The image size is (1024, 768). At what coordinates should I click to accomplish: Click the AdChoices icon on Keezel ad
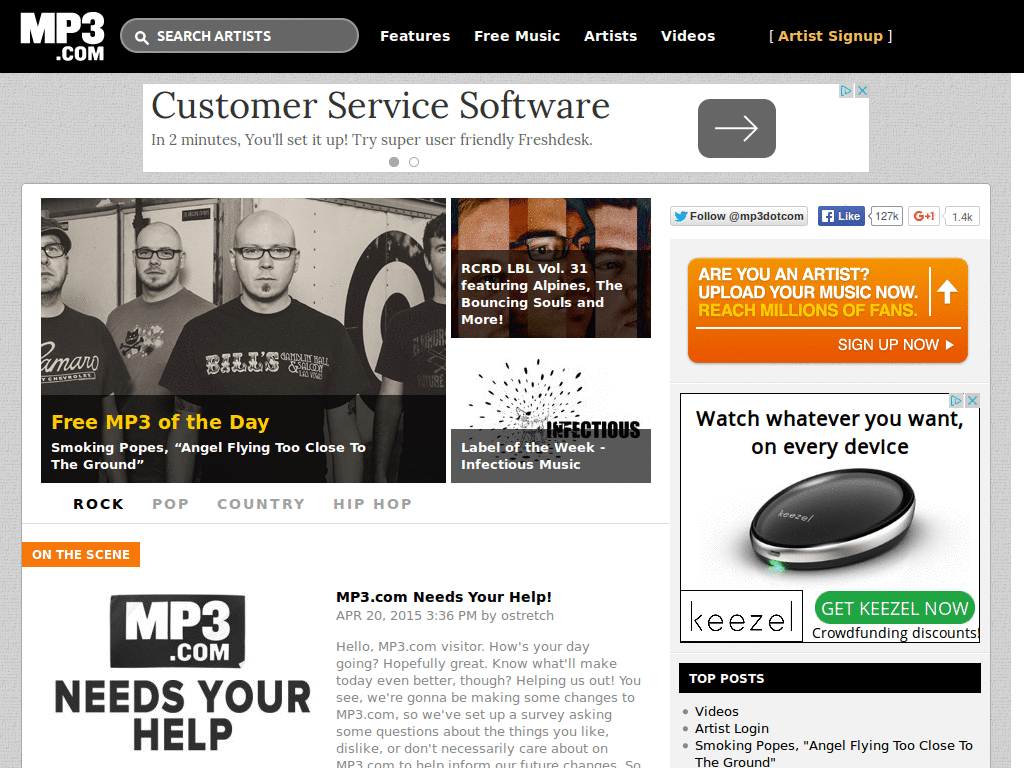(x=956, y=400)
